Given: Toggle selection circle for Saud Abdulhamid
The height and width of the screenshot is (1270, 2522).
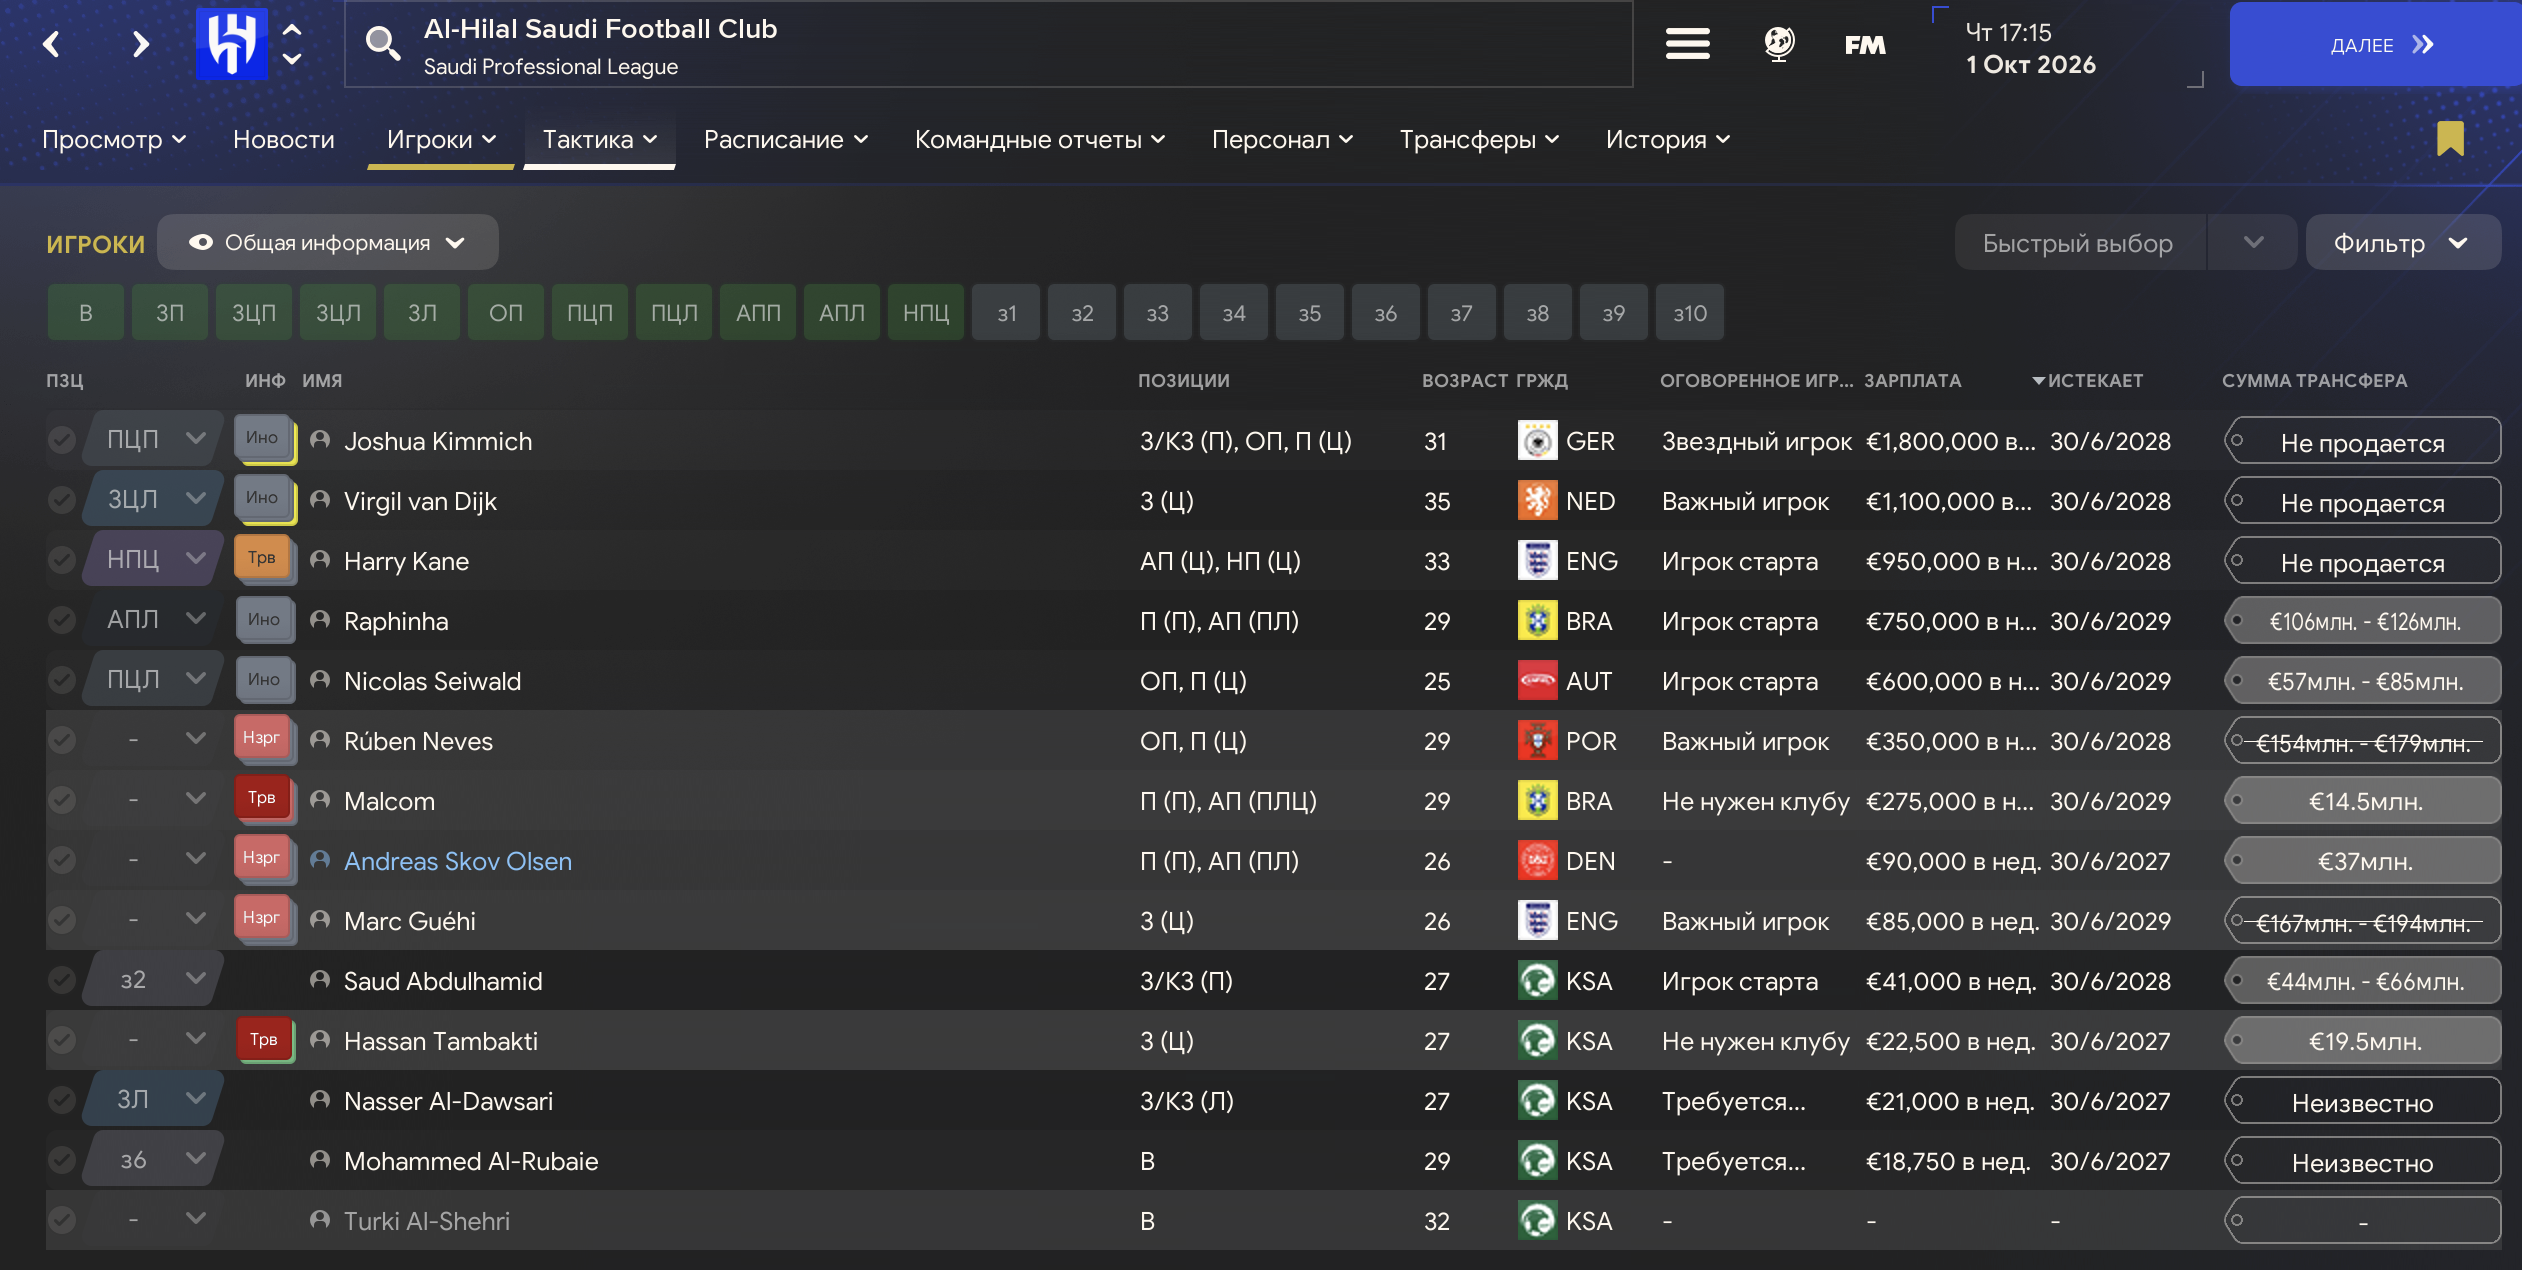Looking at the screenshot, I should pos(62,980).
